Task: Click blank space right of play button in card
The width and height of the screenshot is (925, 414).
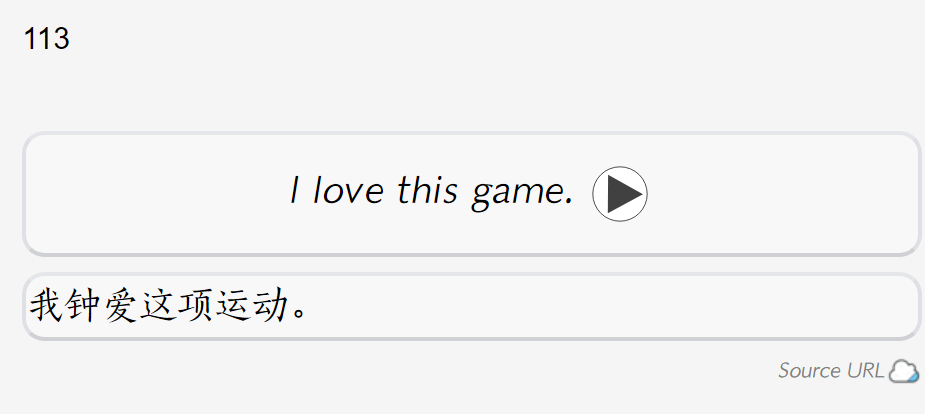Action: click(x=782, y=194)
